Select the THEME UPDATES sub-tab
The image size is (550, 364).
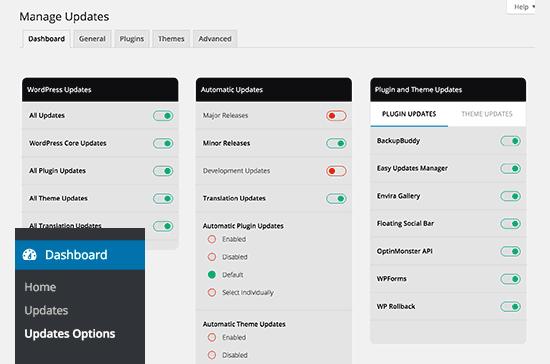point(487,114)
